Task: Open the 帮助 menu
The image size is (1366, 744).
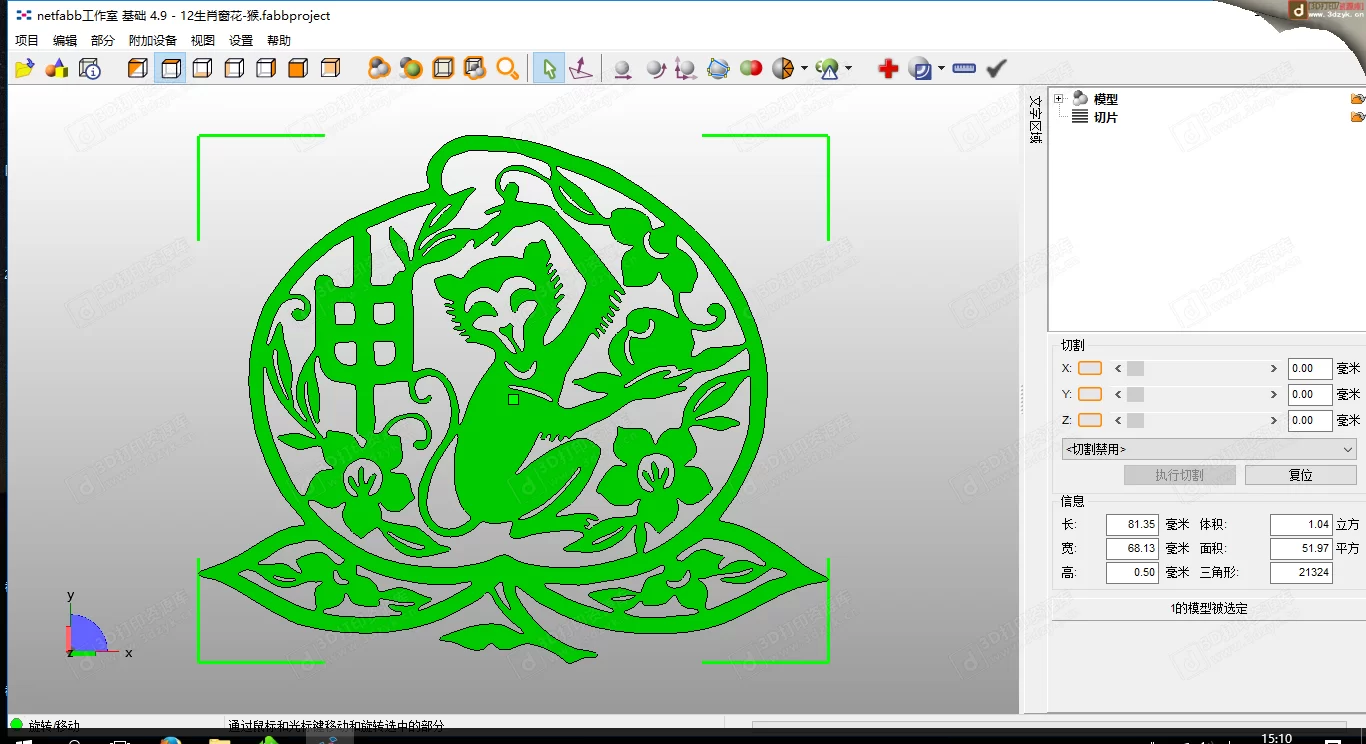Action: pyautogui.click(x=279, y=41)
